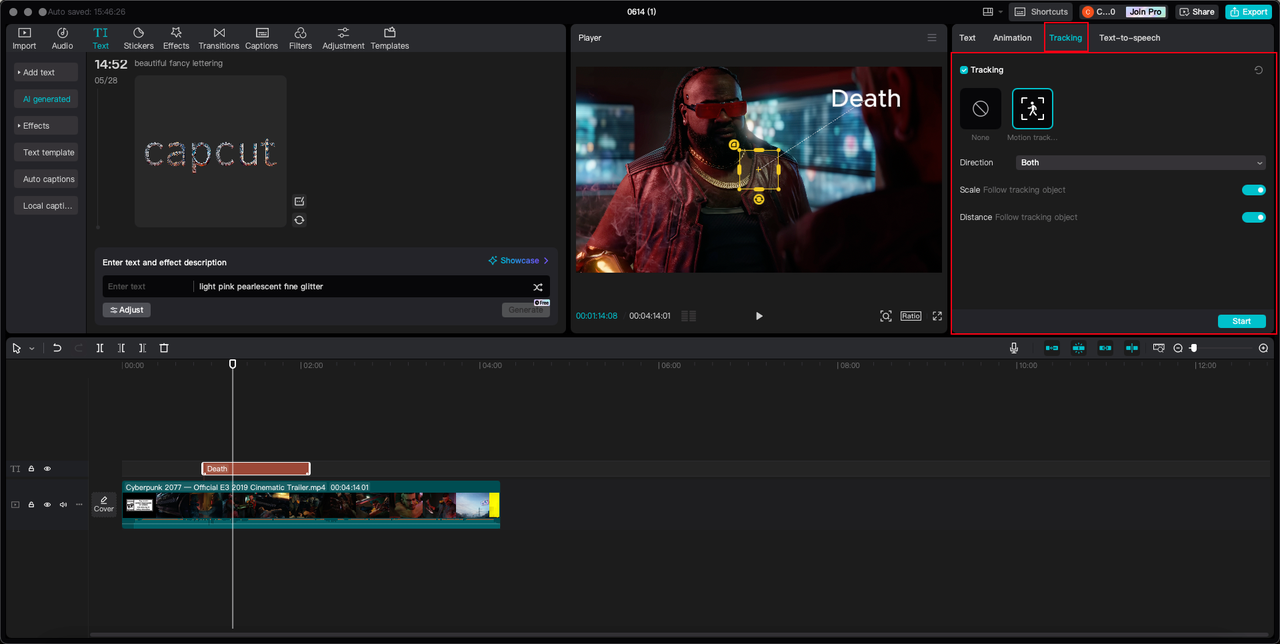
Task: Open the Transitions panel
Action: [x=218, y=38]
